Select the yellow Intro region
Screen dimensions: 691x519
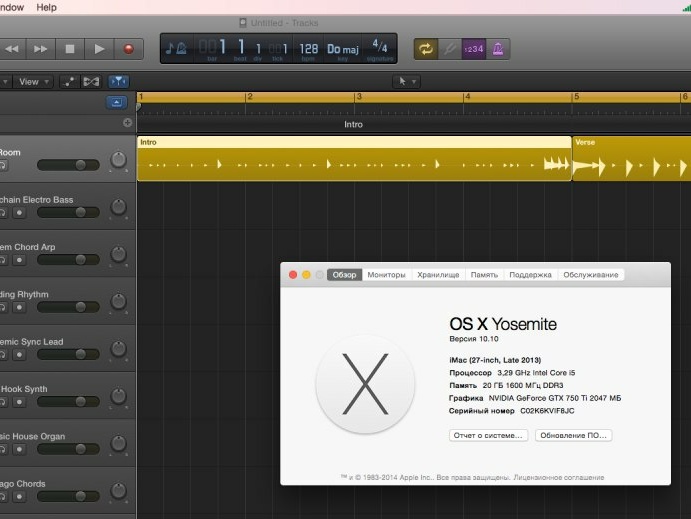[x=354, y=159]
